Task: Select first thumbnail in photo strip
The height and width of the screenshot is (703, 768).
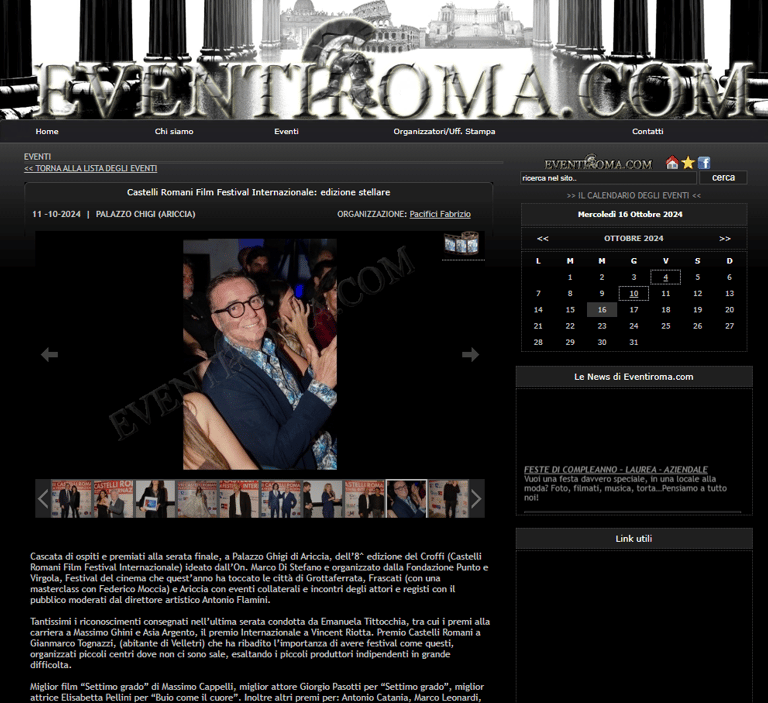Action: tap(71, 499)
